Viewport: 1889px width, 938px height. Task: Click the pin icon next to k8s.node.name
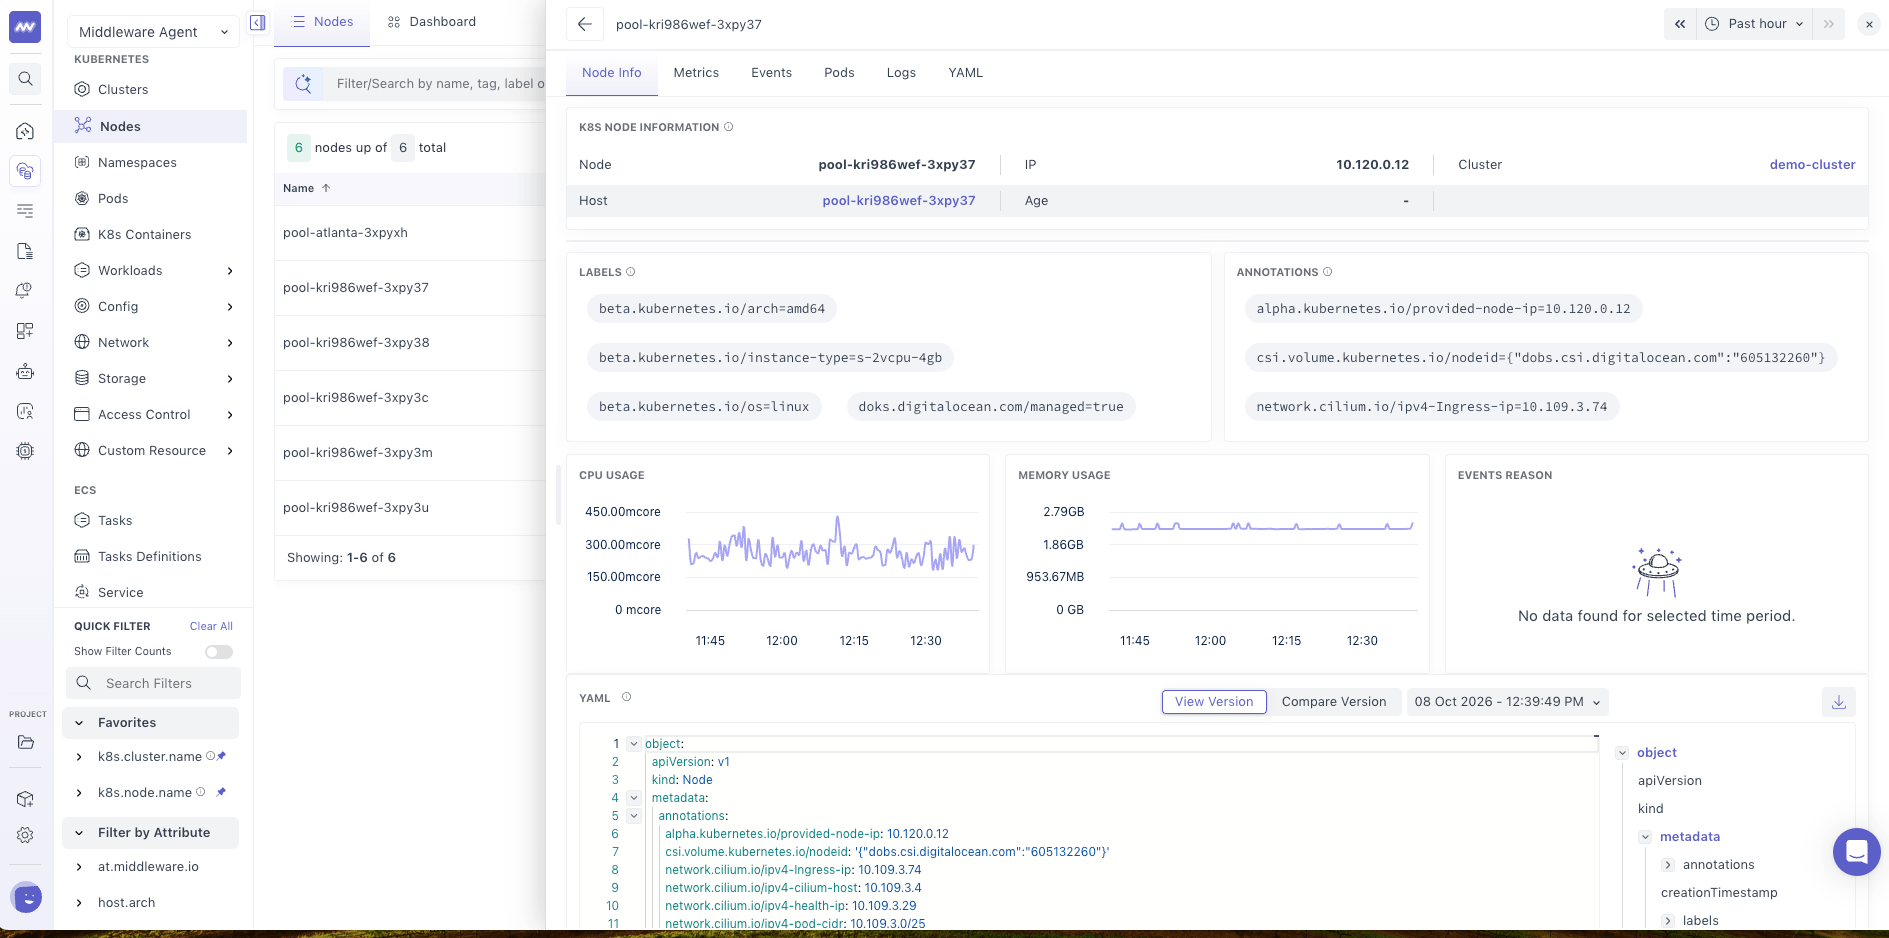click(x=222, y=792)
